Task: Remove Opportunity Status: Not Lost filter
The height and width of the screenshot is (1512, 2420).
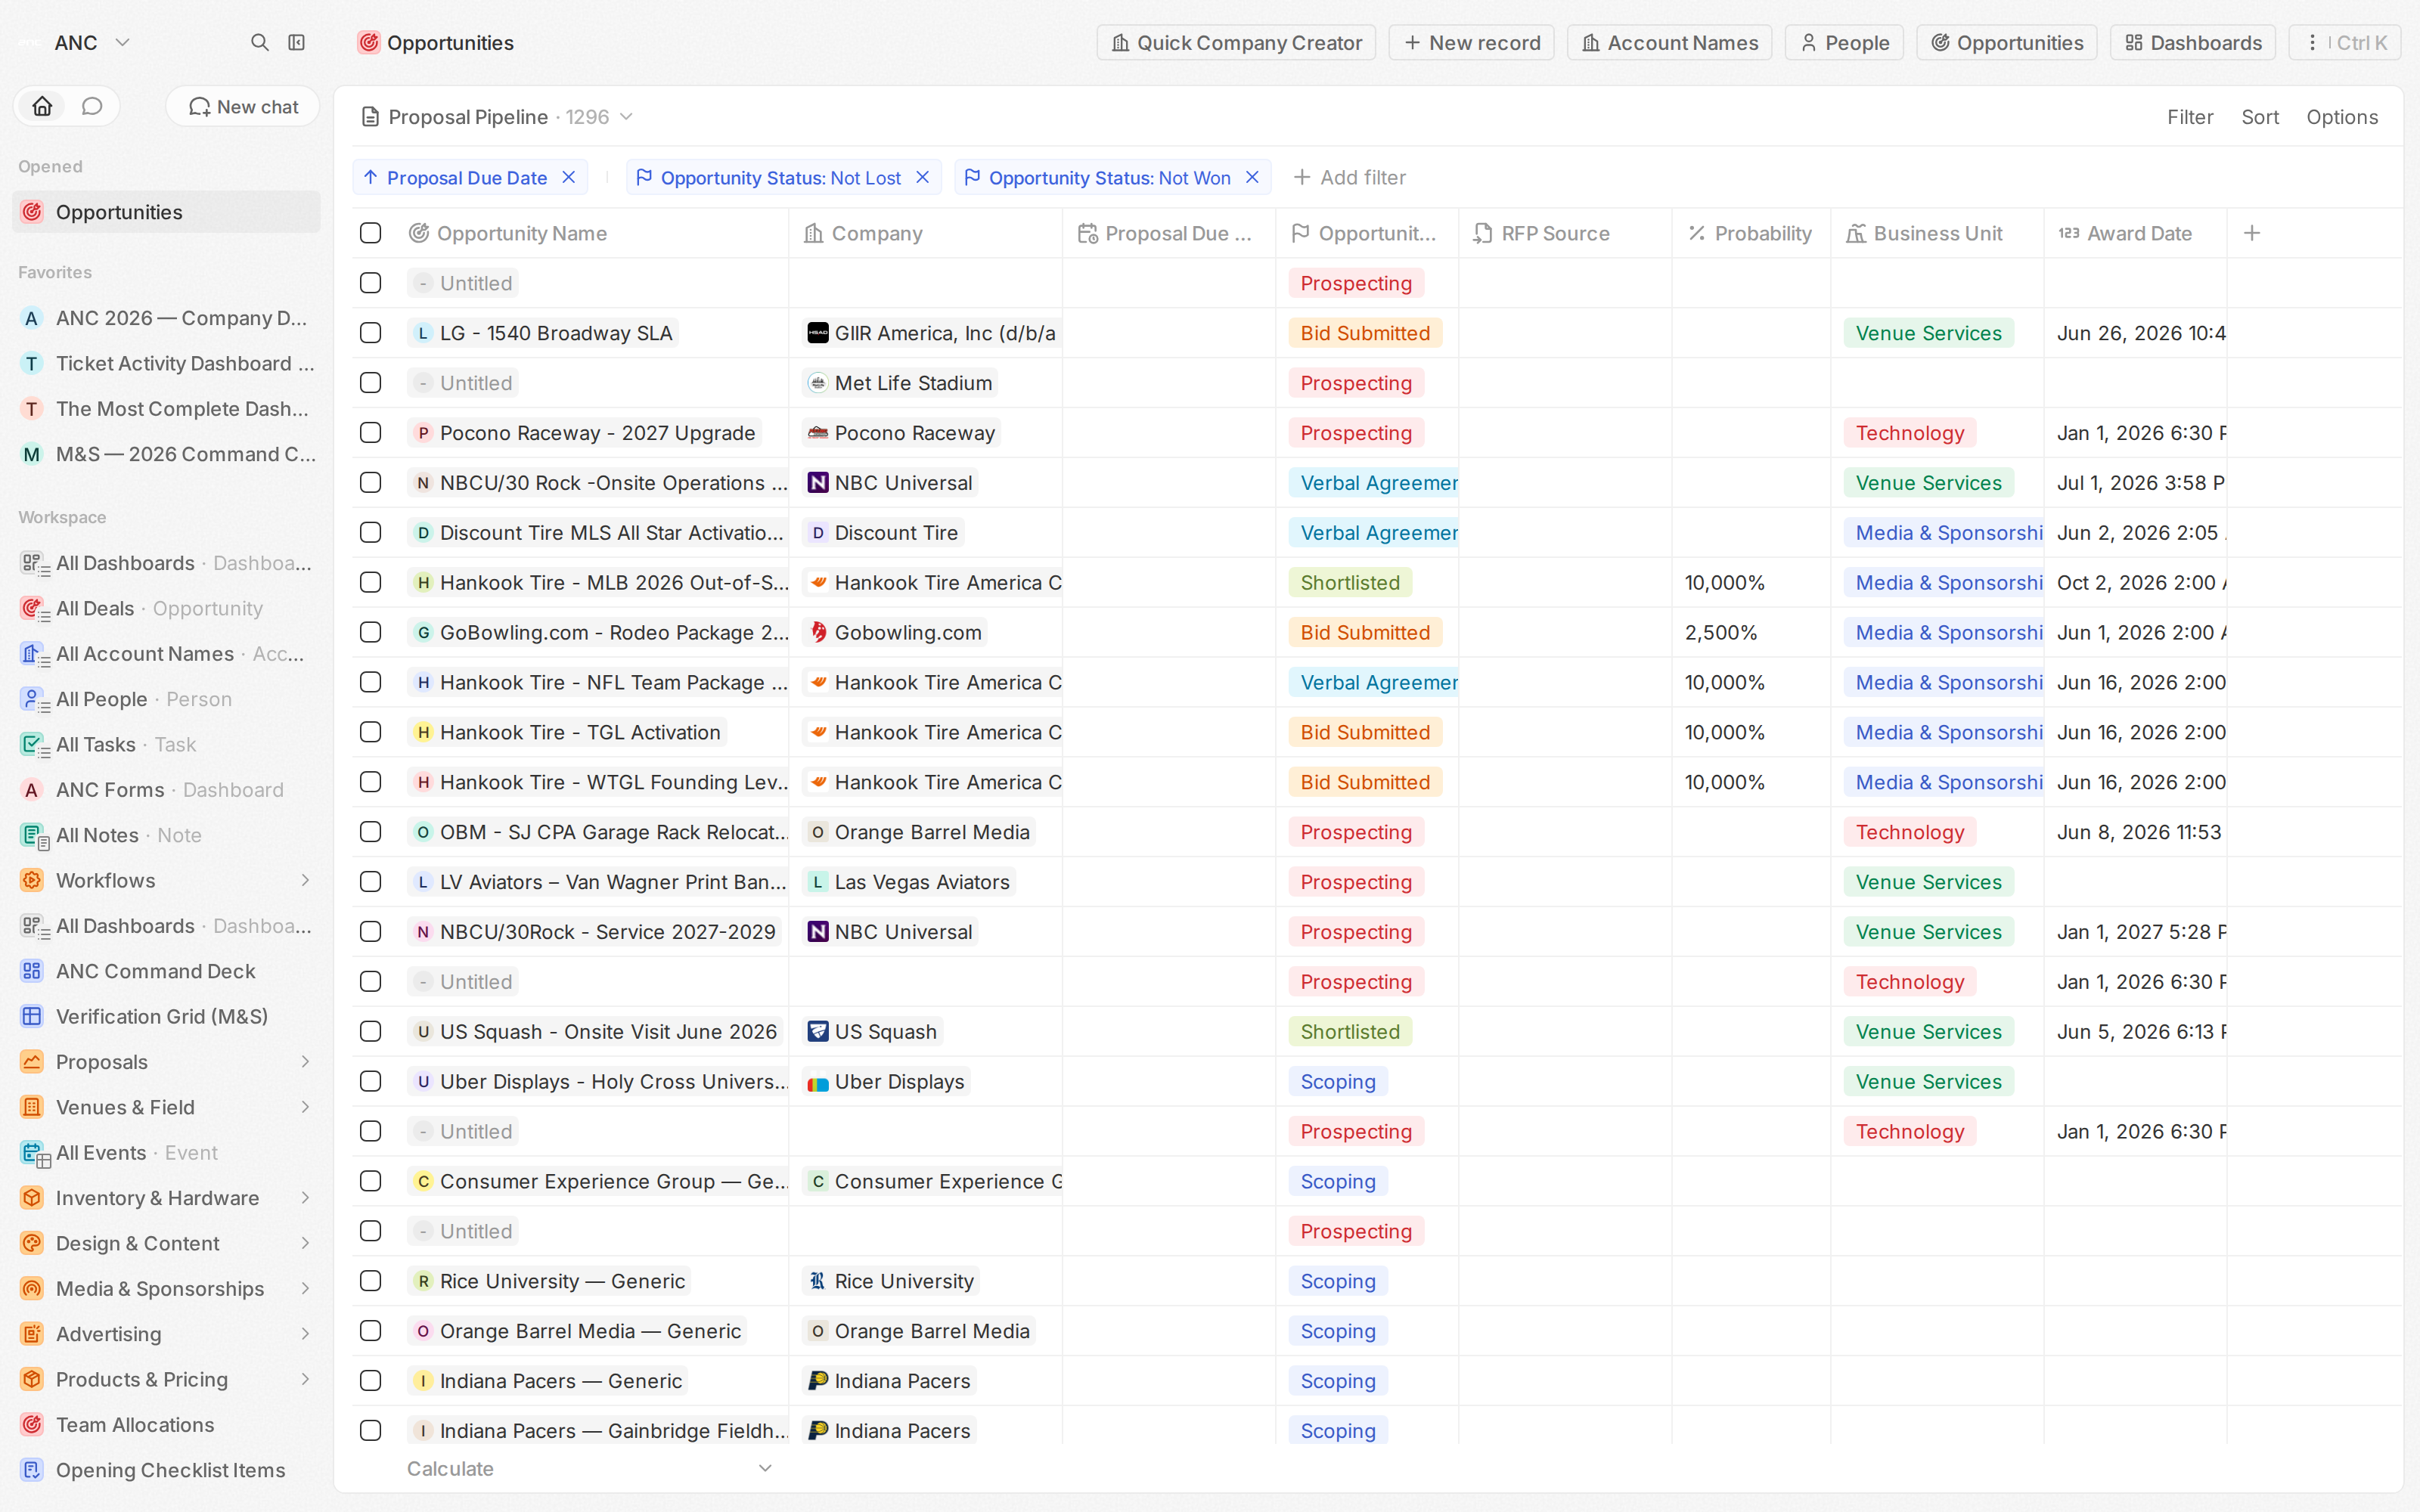Action: pyautogui.click(x=923, y=177)
